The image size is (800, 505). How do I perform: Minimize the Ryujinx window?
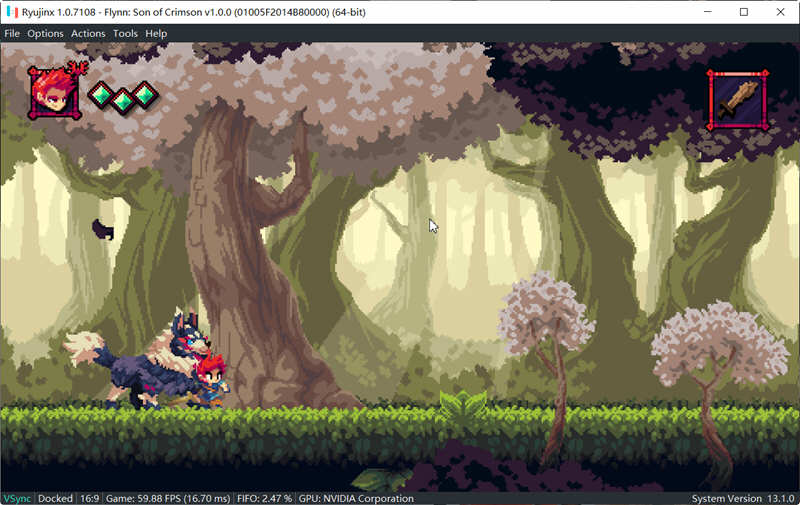[x=708, y=12]
